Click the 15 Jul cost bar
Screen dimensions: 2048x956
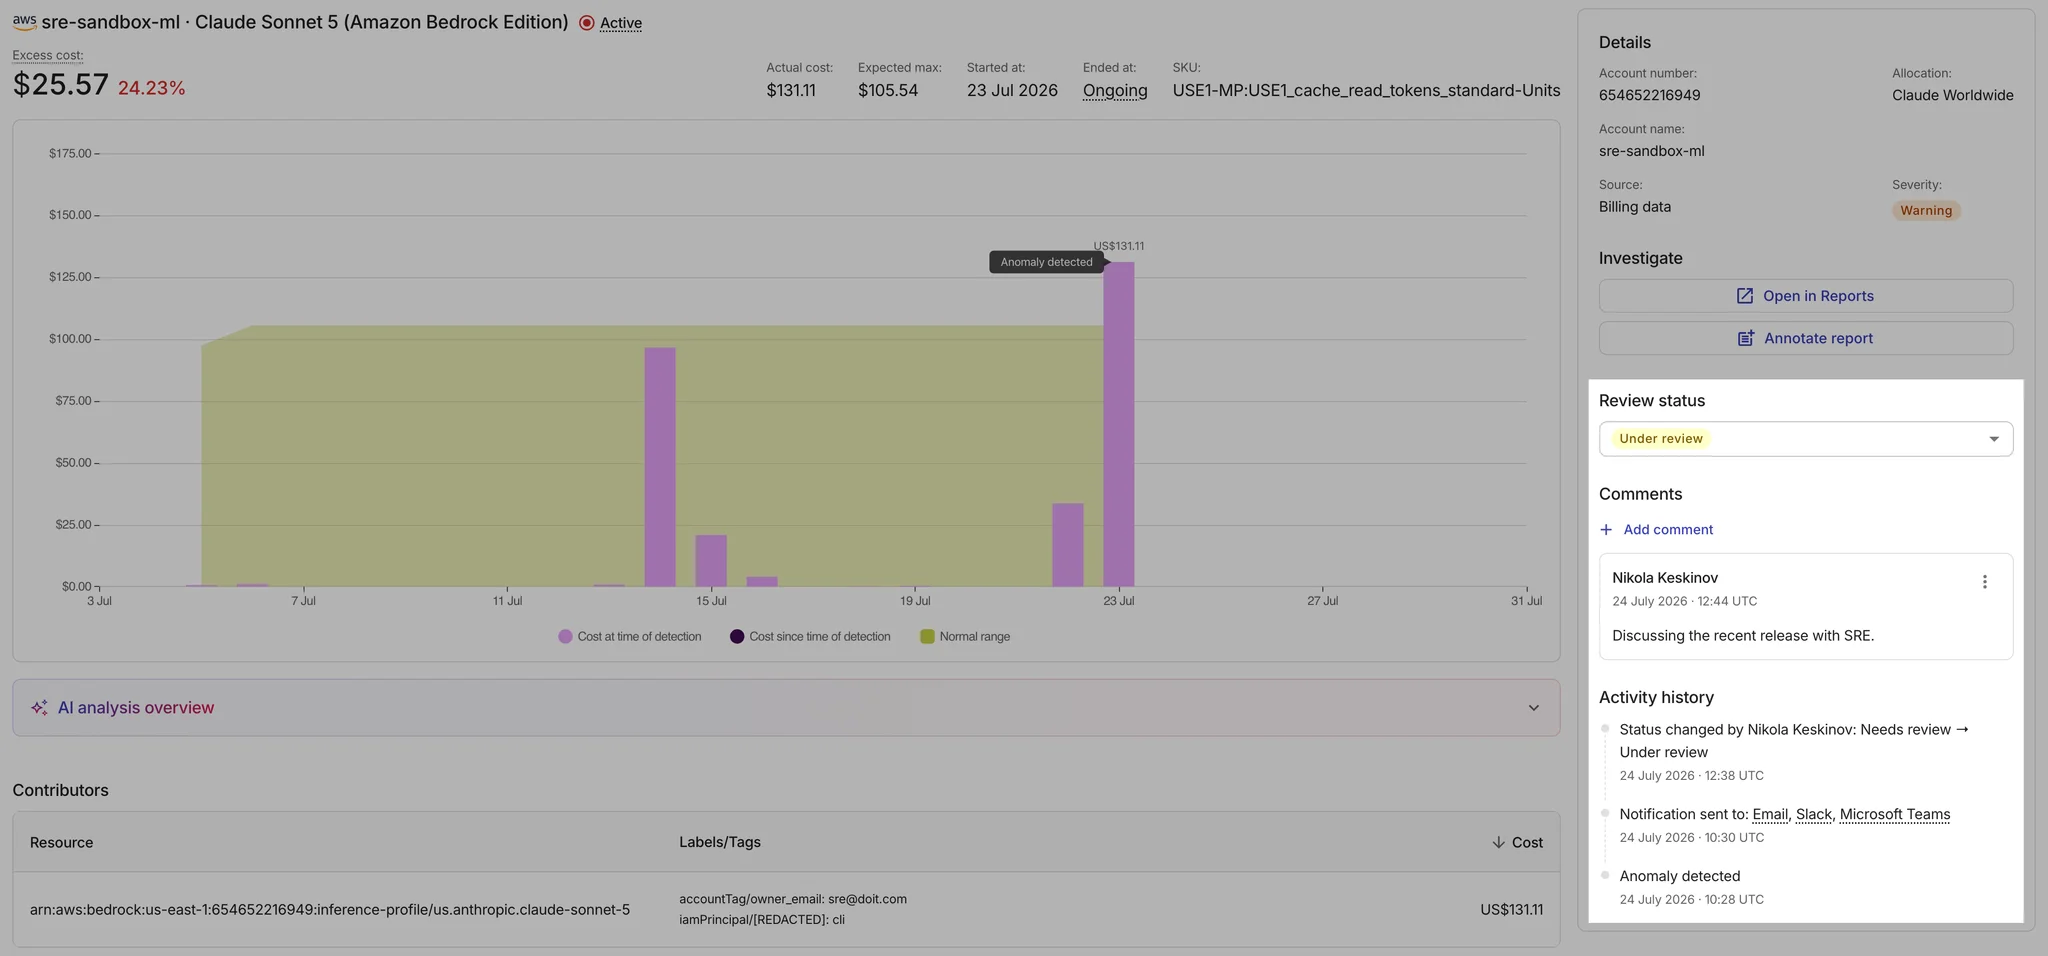pyautogui.click(x=711, y=561)
